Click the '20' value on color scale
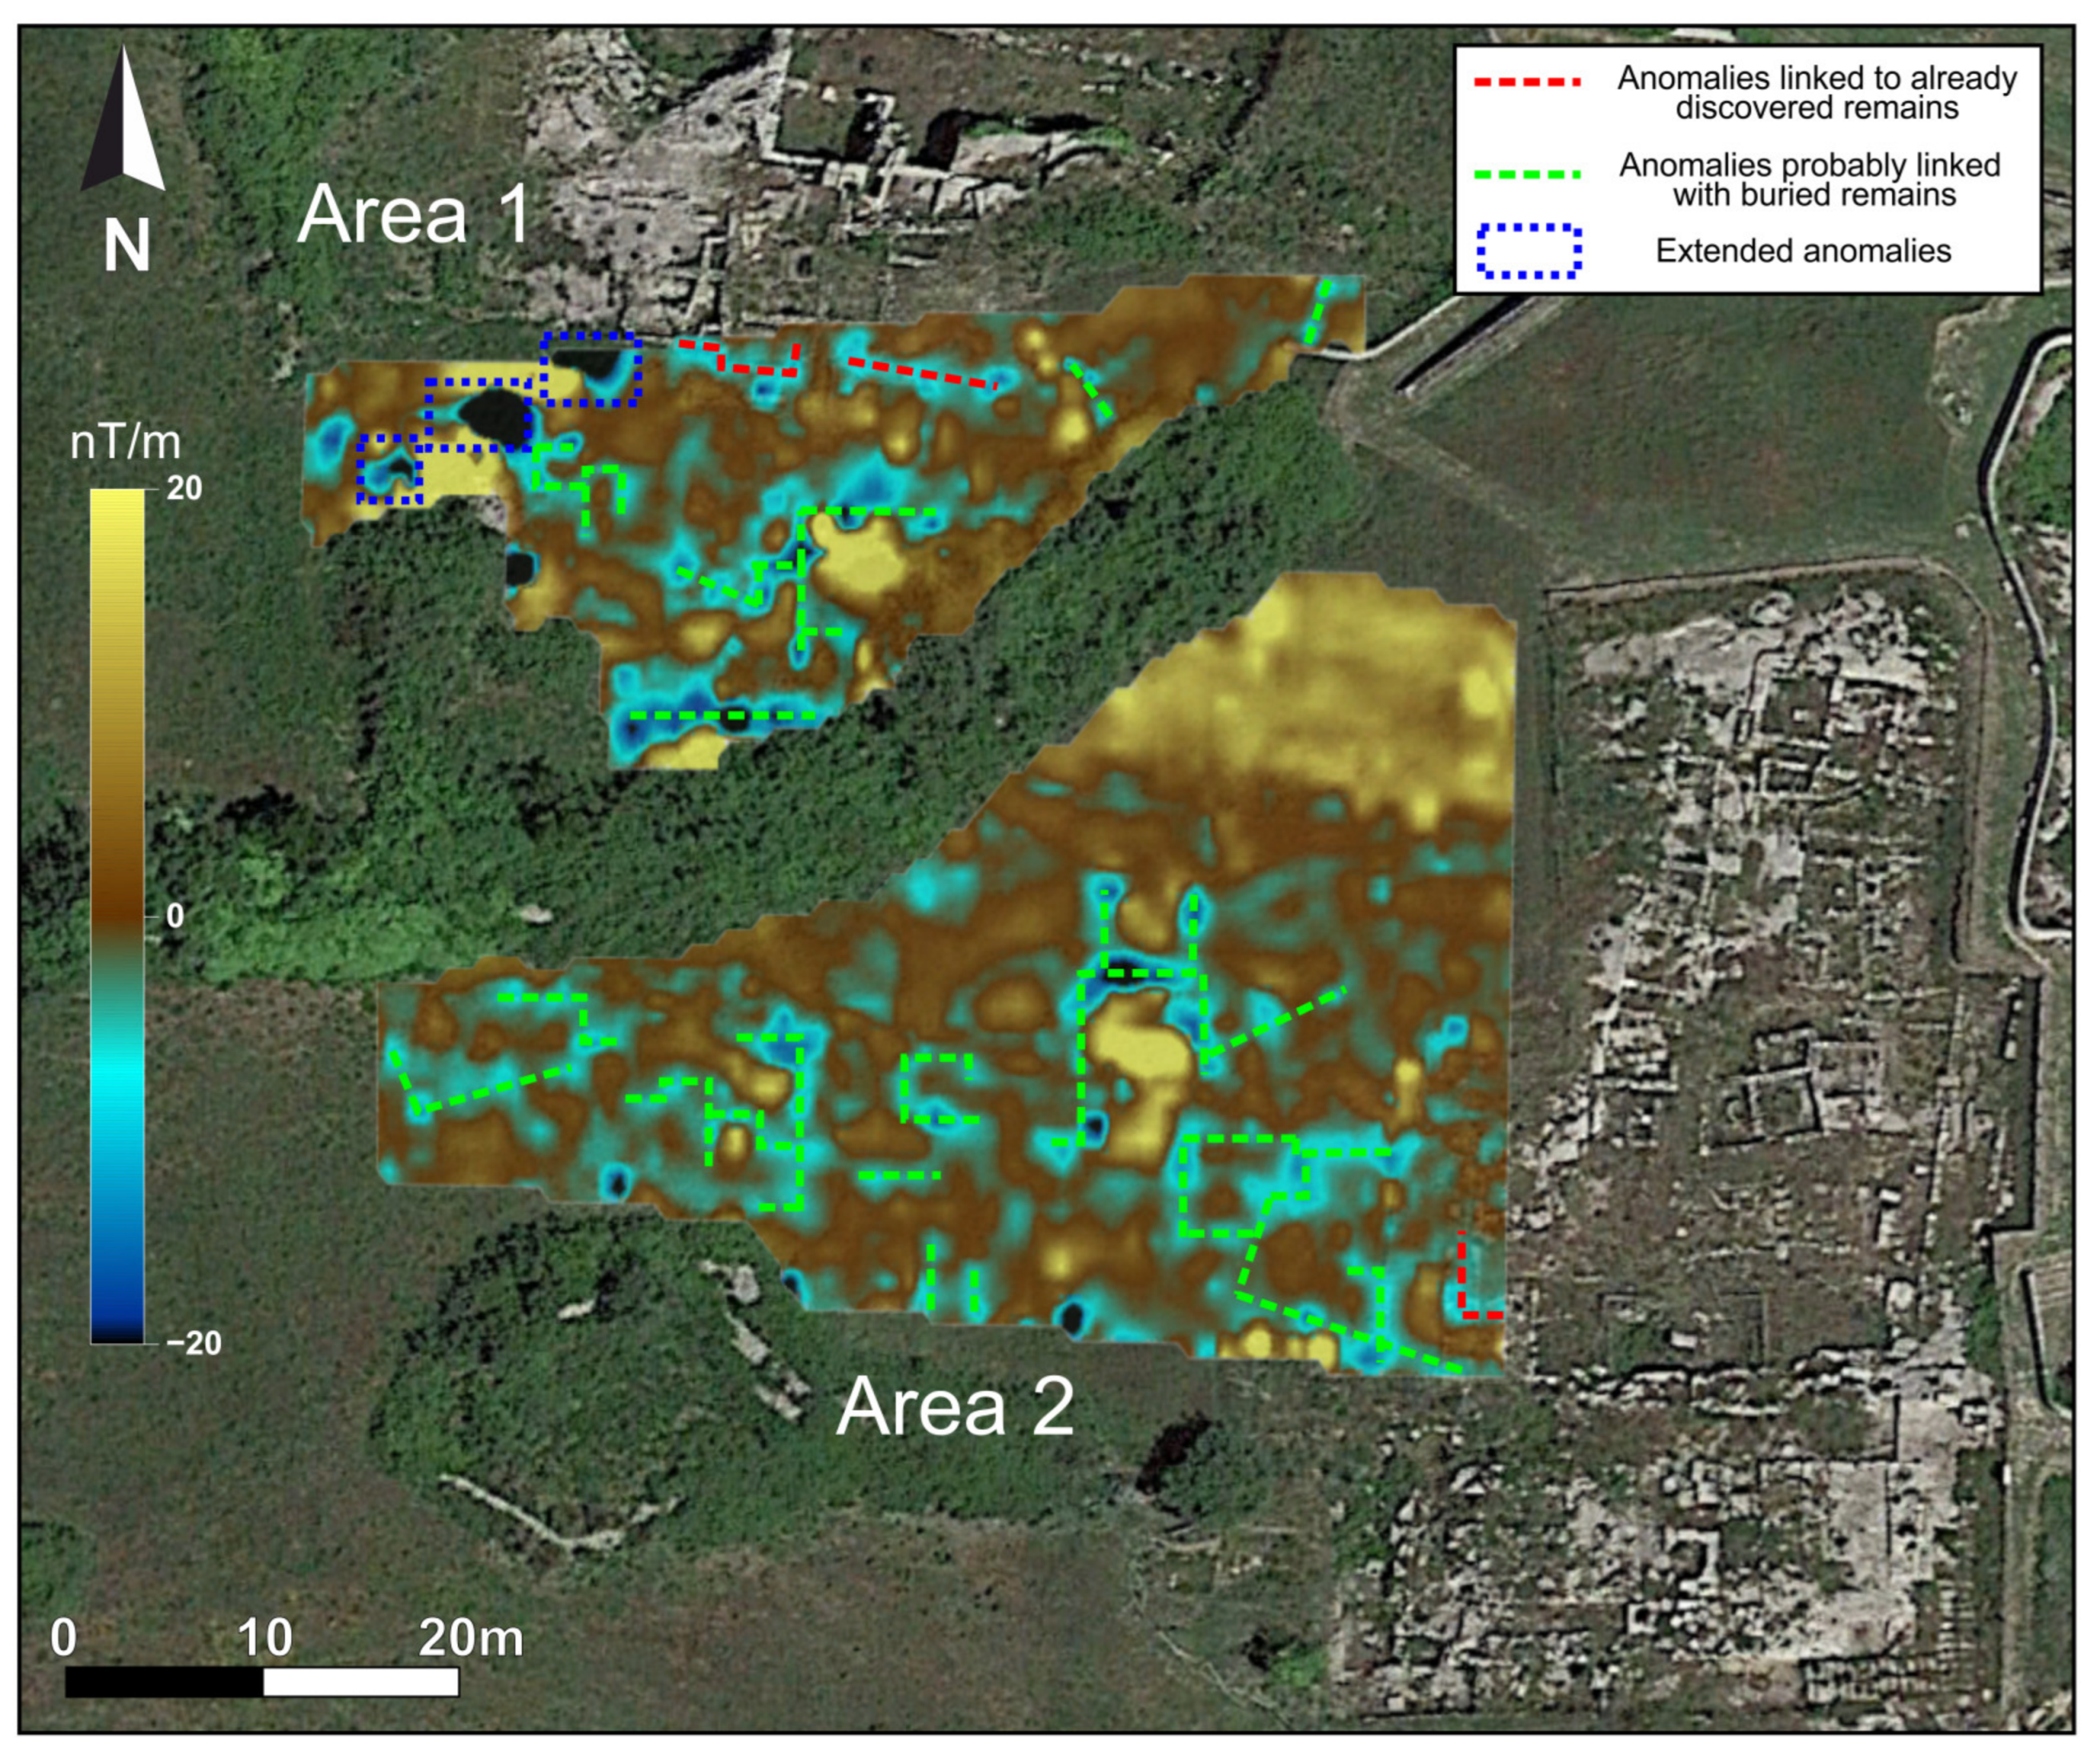This screenshot has height=1759, width=2100. click(x=184, y=489)
